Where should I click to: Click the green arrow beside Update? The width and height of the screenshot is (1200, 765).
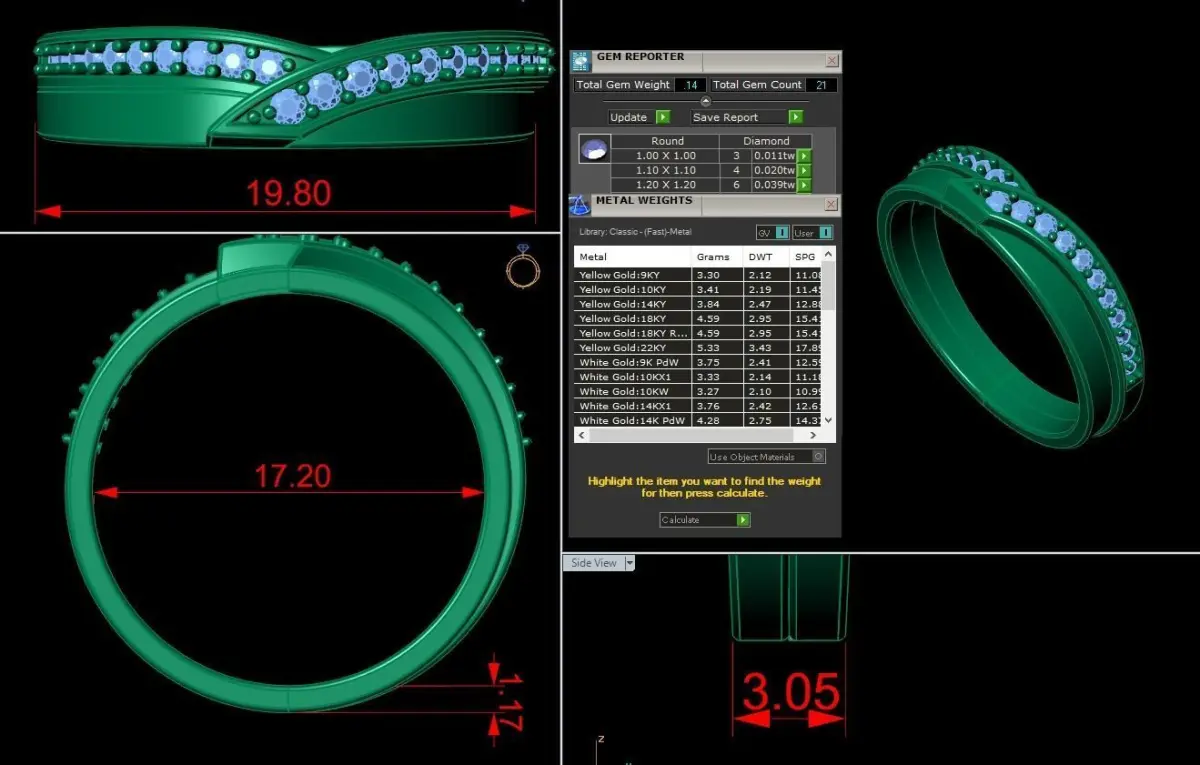click(x=663, y=117)
